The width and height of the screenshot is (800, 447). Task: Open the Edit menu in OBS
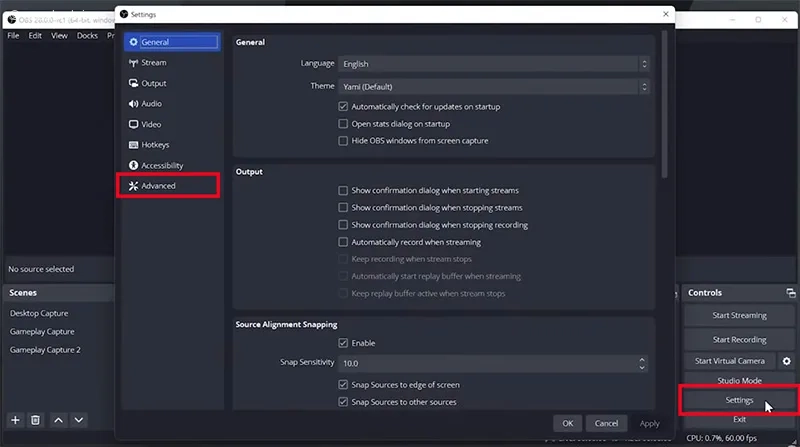point(35,36)
